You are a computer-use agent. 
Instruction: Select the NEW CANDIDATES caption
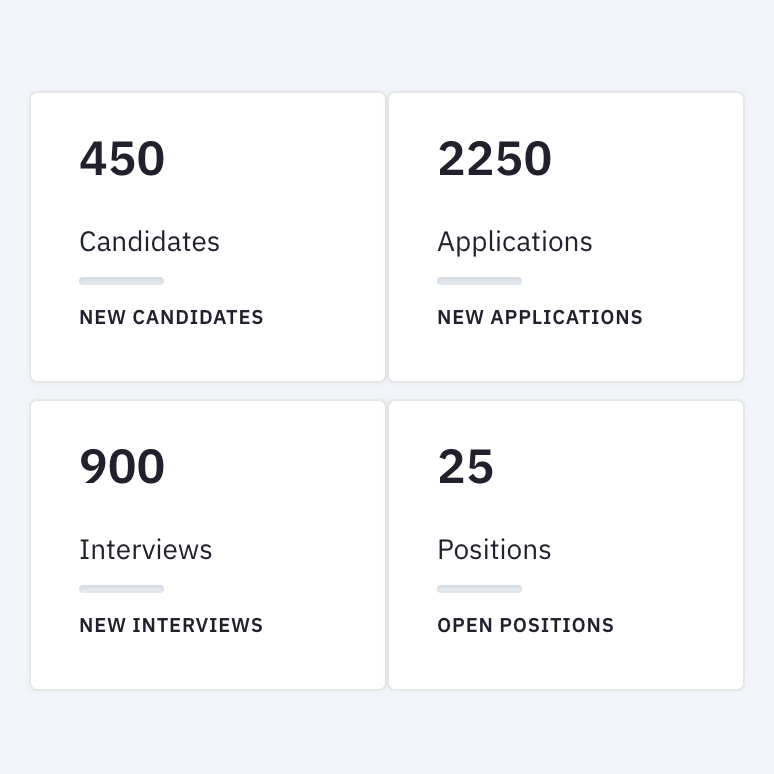(x=171, y=318)
